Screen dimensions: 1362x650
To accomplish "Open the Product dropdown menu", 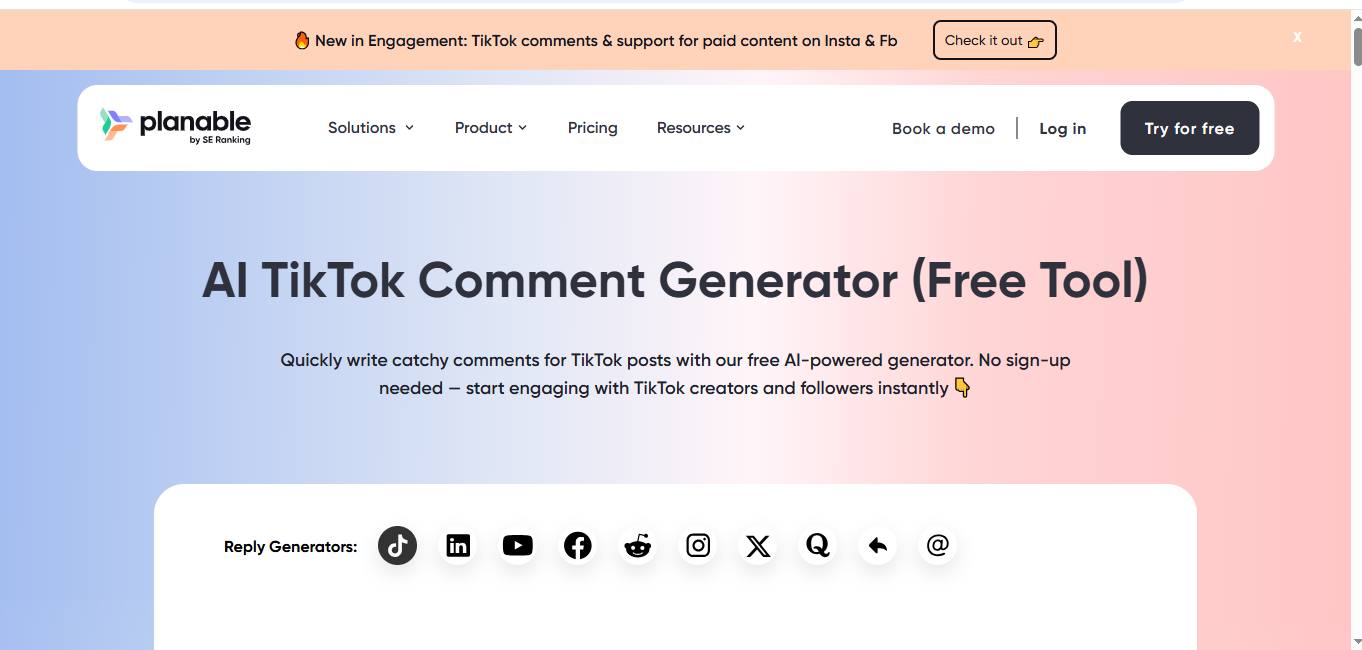I will pos(491,128).
